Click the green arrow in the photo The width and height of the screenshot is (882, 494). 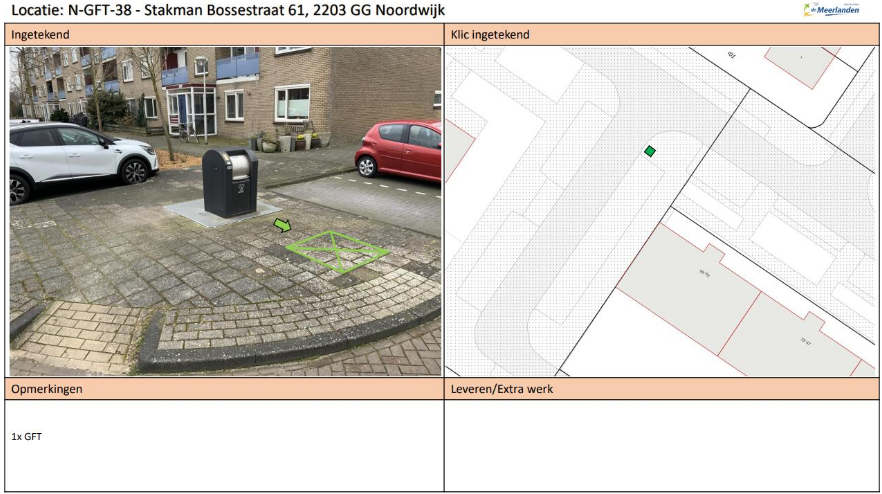coord(283,226)
